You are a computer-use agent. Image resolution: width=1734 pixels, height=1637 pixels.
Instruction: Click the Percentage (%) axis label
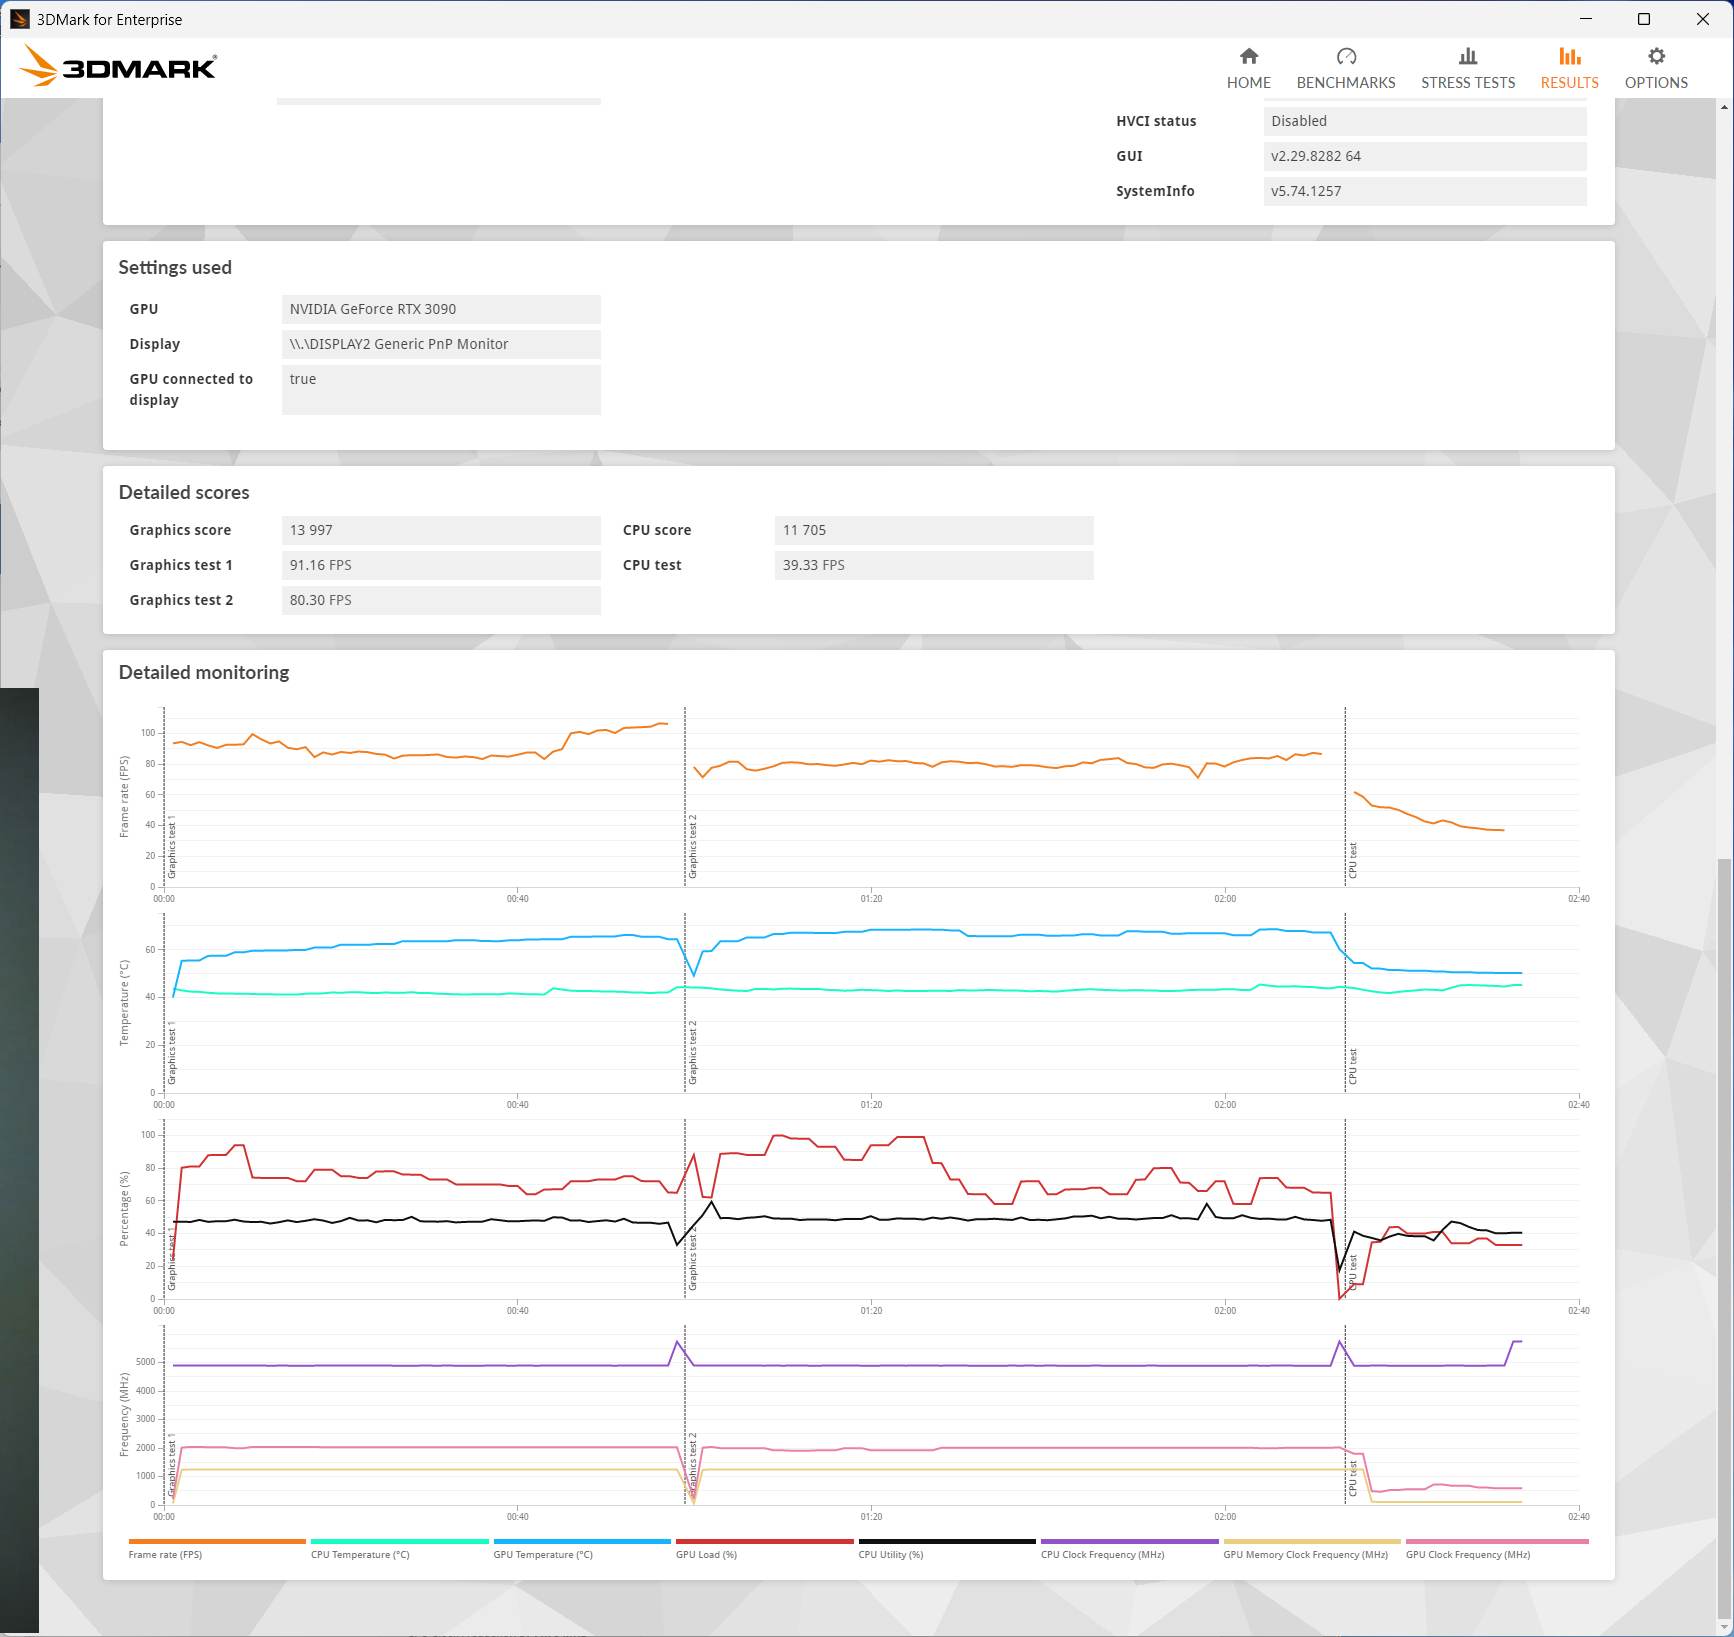click(x=124, y=1209)
